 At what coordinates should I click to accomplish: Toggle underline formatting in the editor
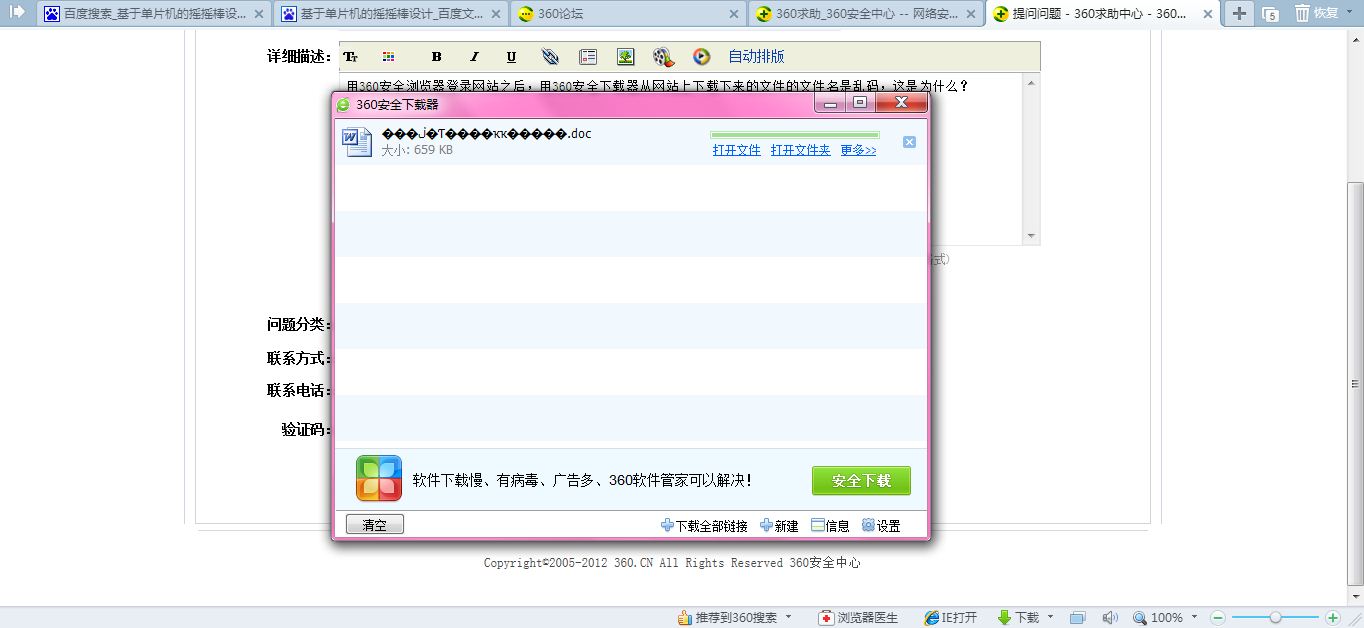click(512, 57)
